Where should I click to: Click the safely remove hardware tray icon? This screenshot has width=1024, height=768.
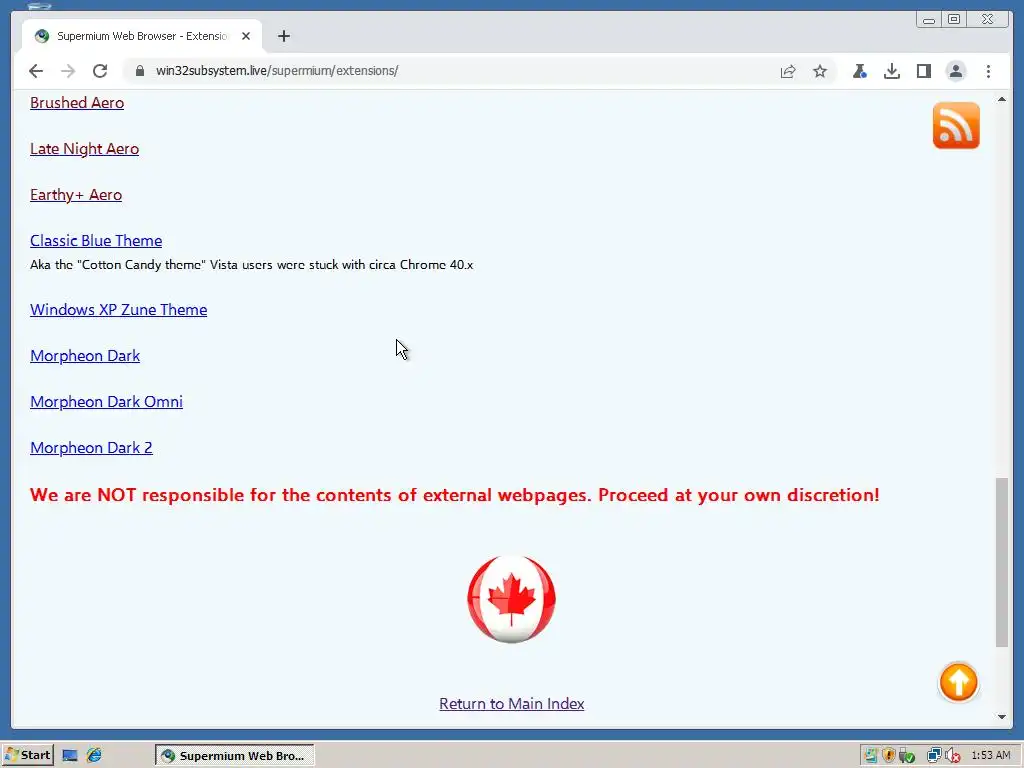point(907,756)
